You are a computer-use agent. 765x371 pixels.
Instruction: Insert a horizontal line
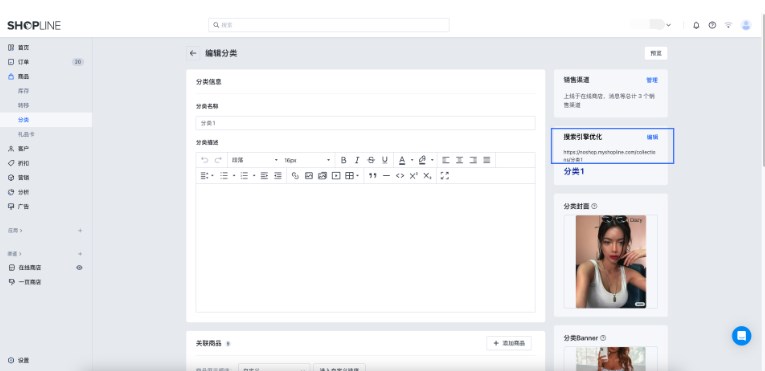tap(386, 176)
